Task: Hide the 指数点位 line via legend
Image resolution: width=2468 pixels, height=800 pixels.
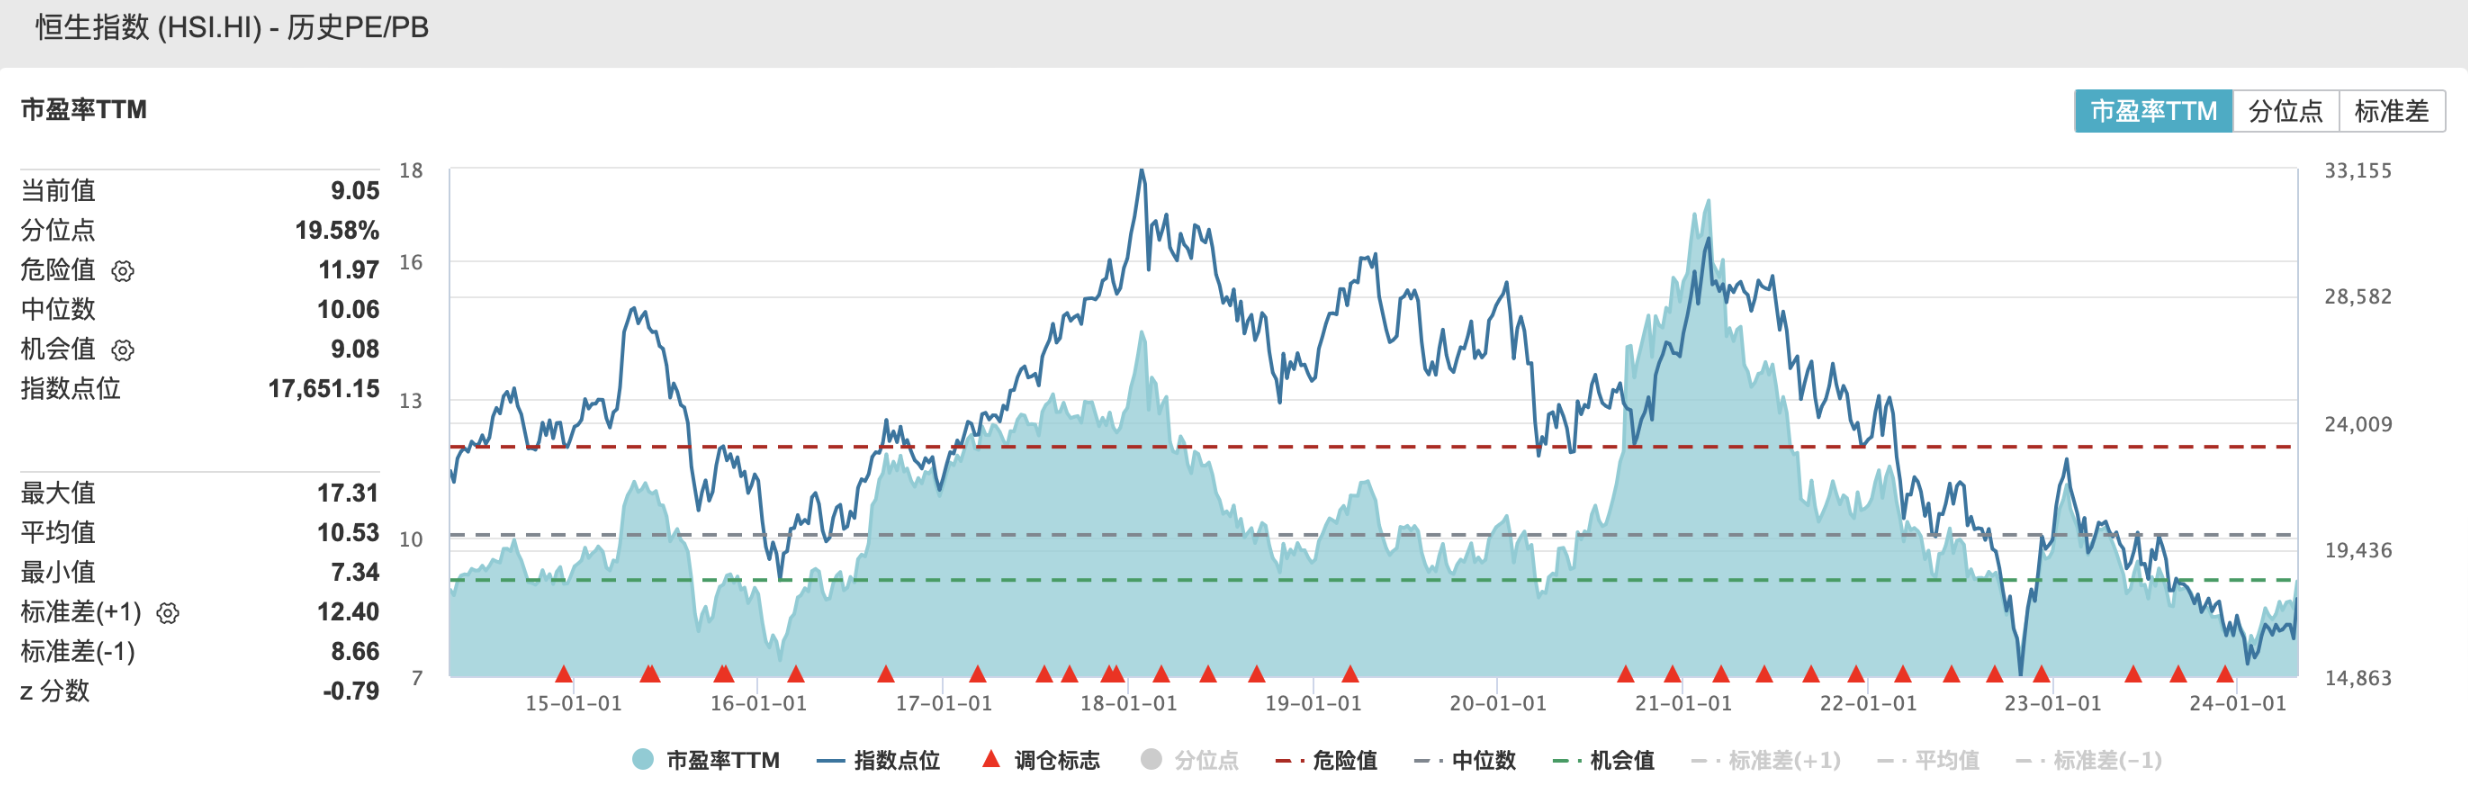Action: pyautogui.click(x=896, y=761)
